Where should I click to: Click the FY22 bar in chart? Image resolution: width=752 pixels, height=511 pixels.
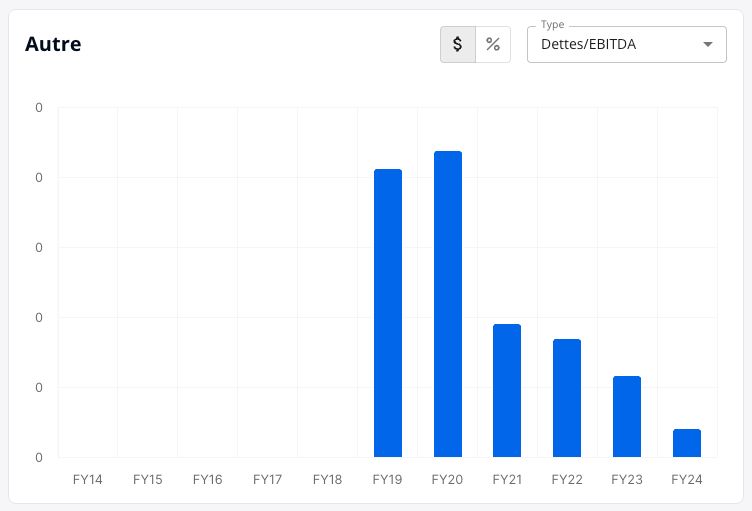pos(567,398)
